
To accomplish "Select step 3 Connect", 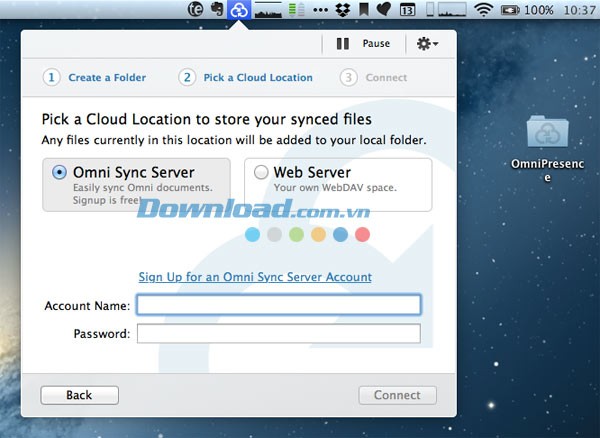I will 373,77.
